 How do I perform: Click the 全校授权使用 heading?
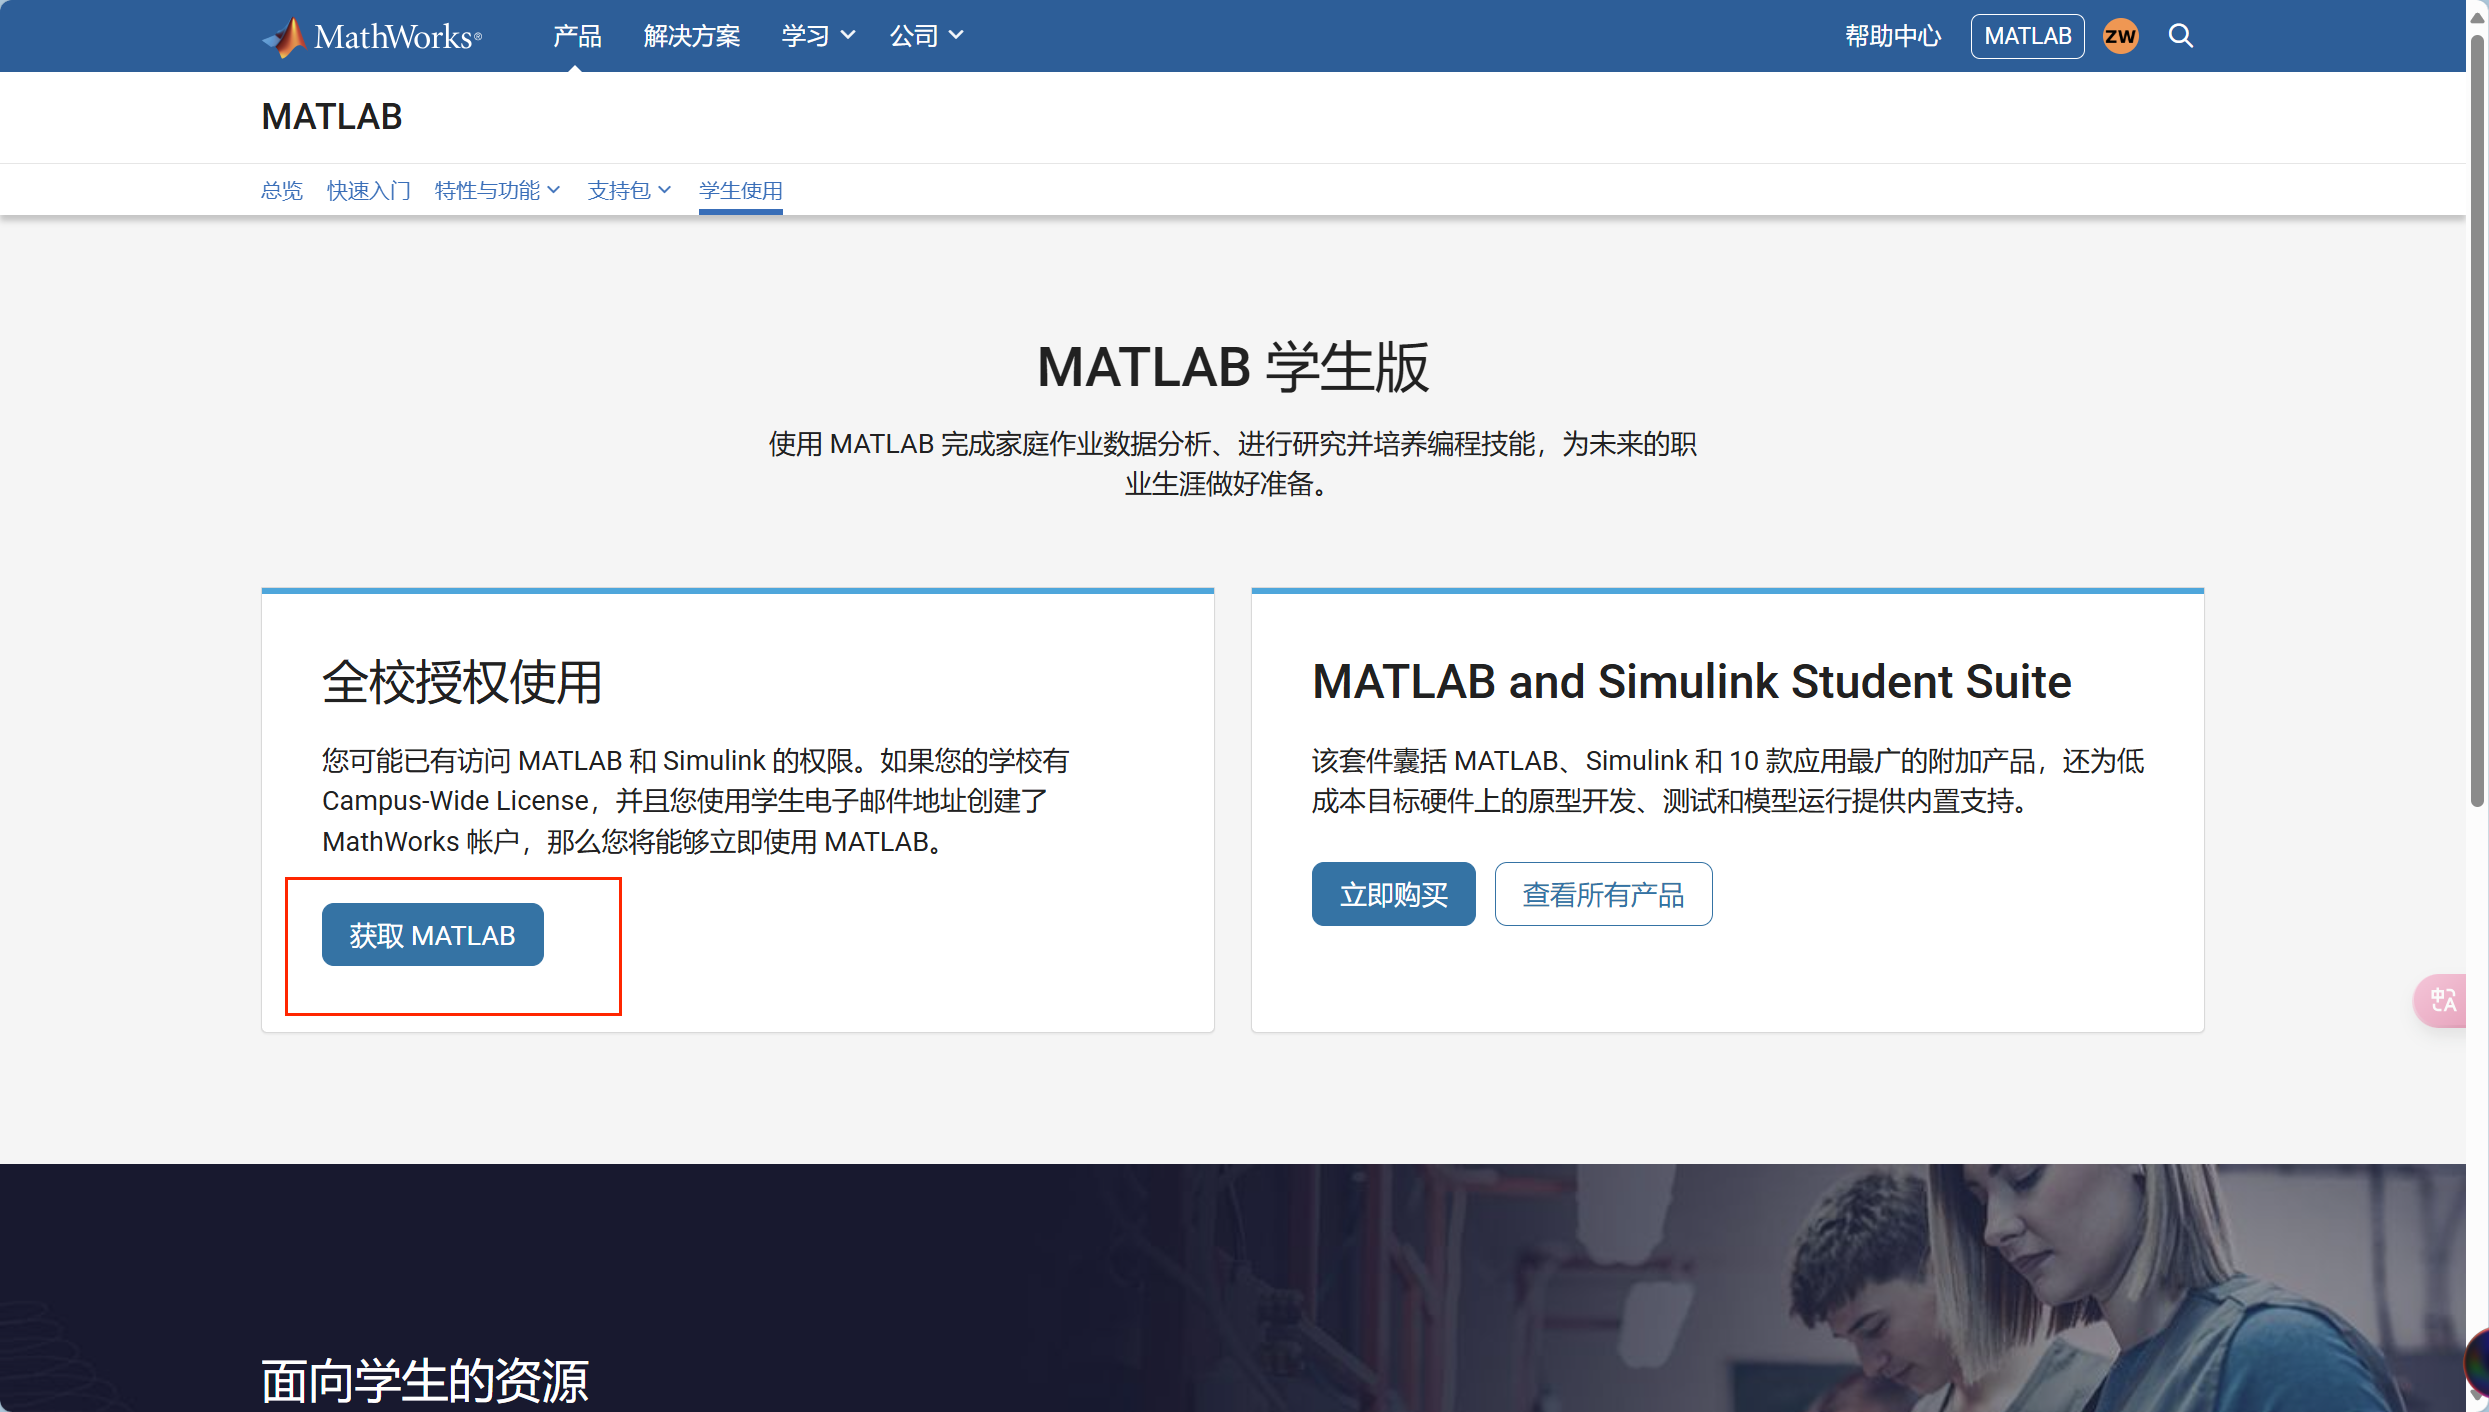click(x=462, y=682)
